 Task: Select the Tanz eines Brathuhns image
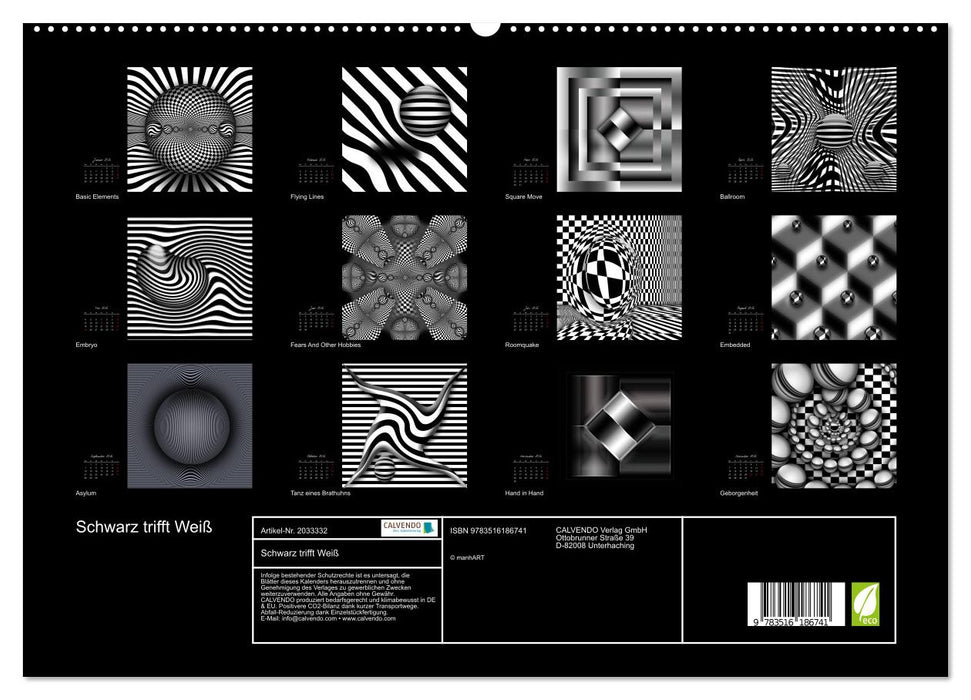[x=404, y=425]
